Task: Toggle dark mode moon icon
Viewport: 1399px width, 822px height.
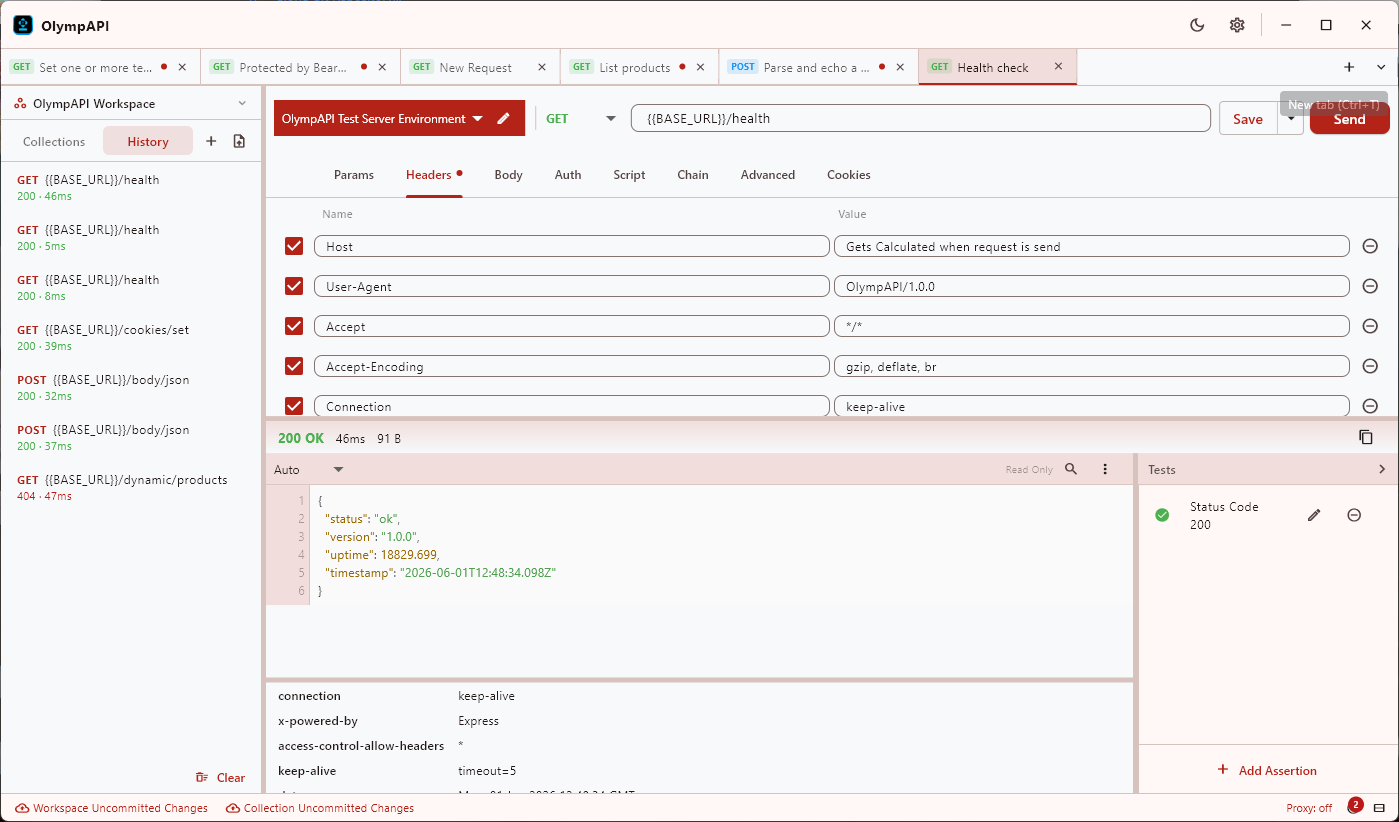Action: pyautogui.click(x=1197, y=25)
